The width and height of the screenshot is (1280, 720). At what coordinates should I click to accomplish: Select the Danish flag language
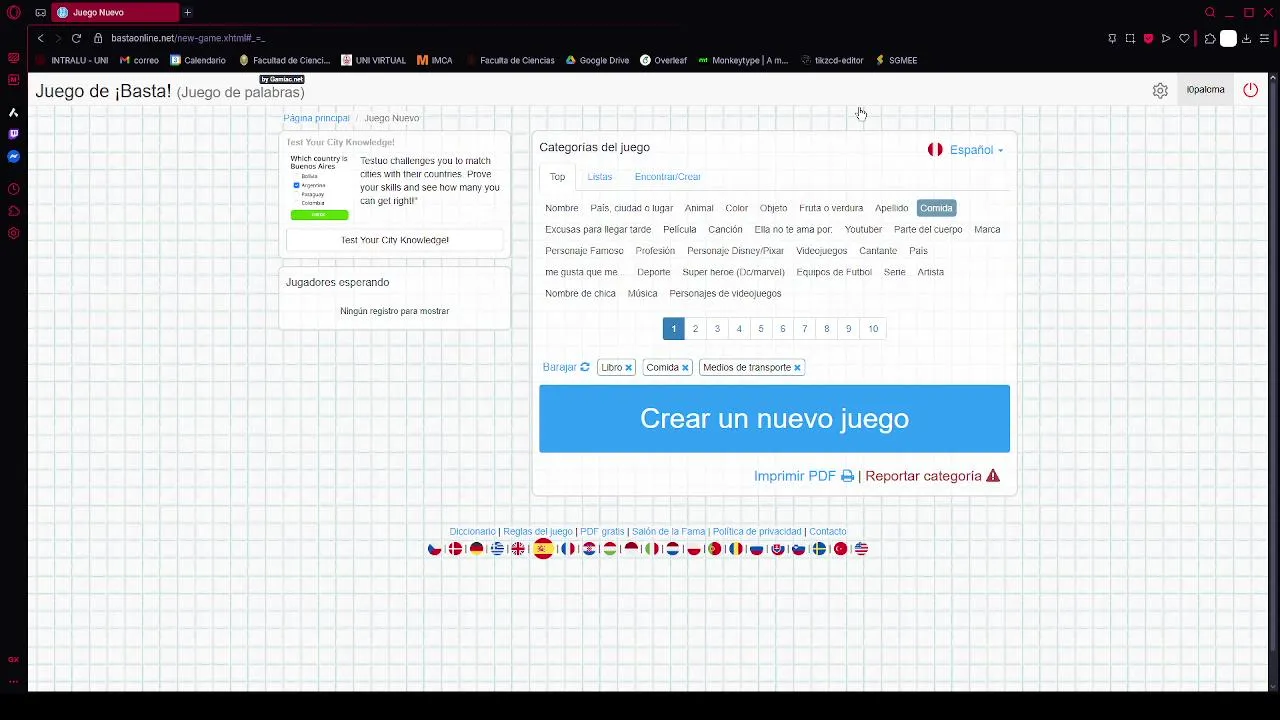455,549
